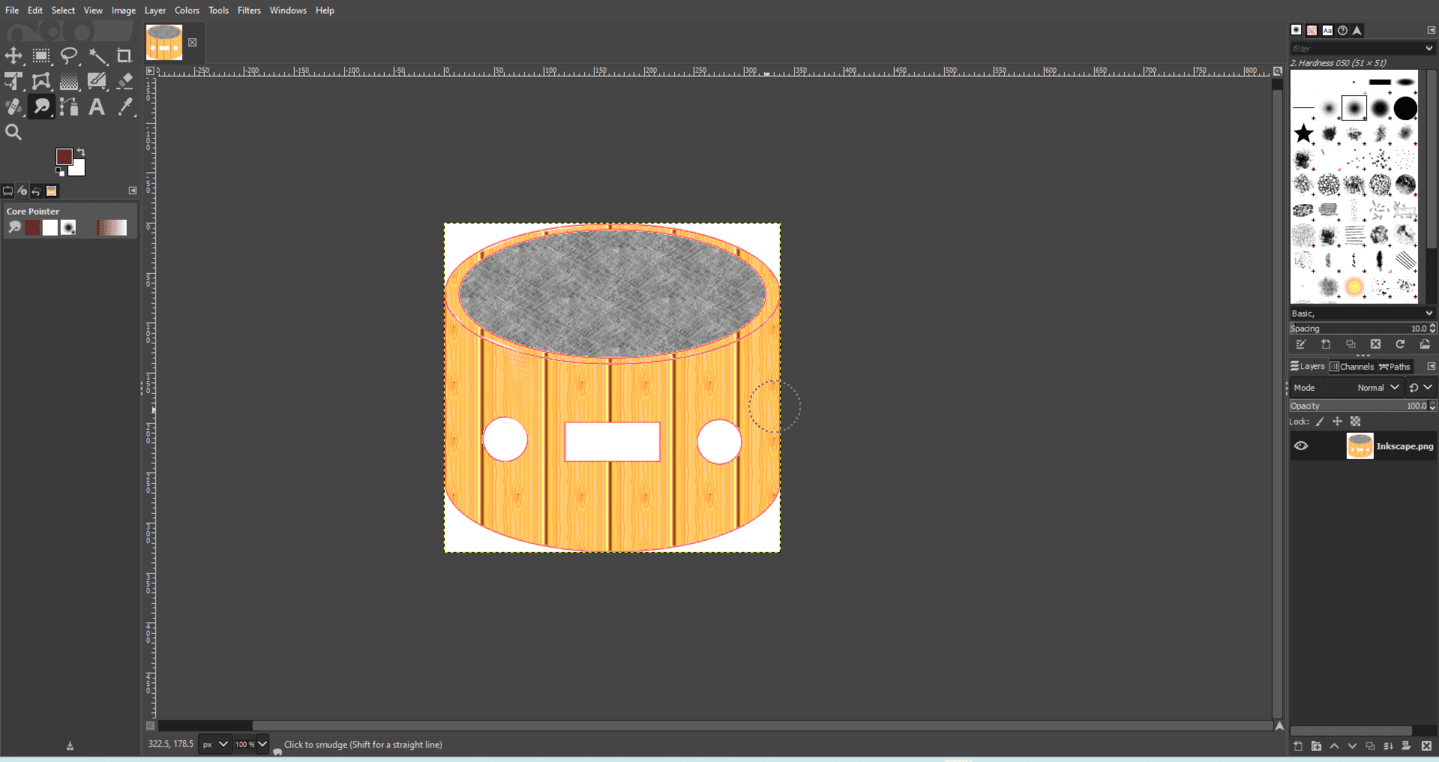
Task: Select the Color Picker eyedropper tool
Action: click(x=124, y=106)
